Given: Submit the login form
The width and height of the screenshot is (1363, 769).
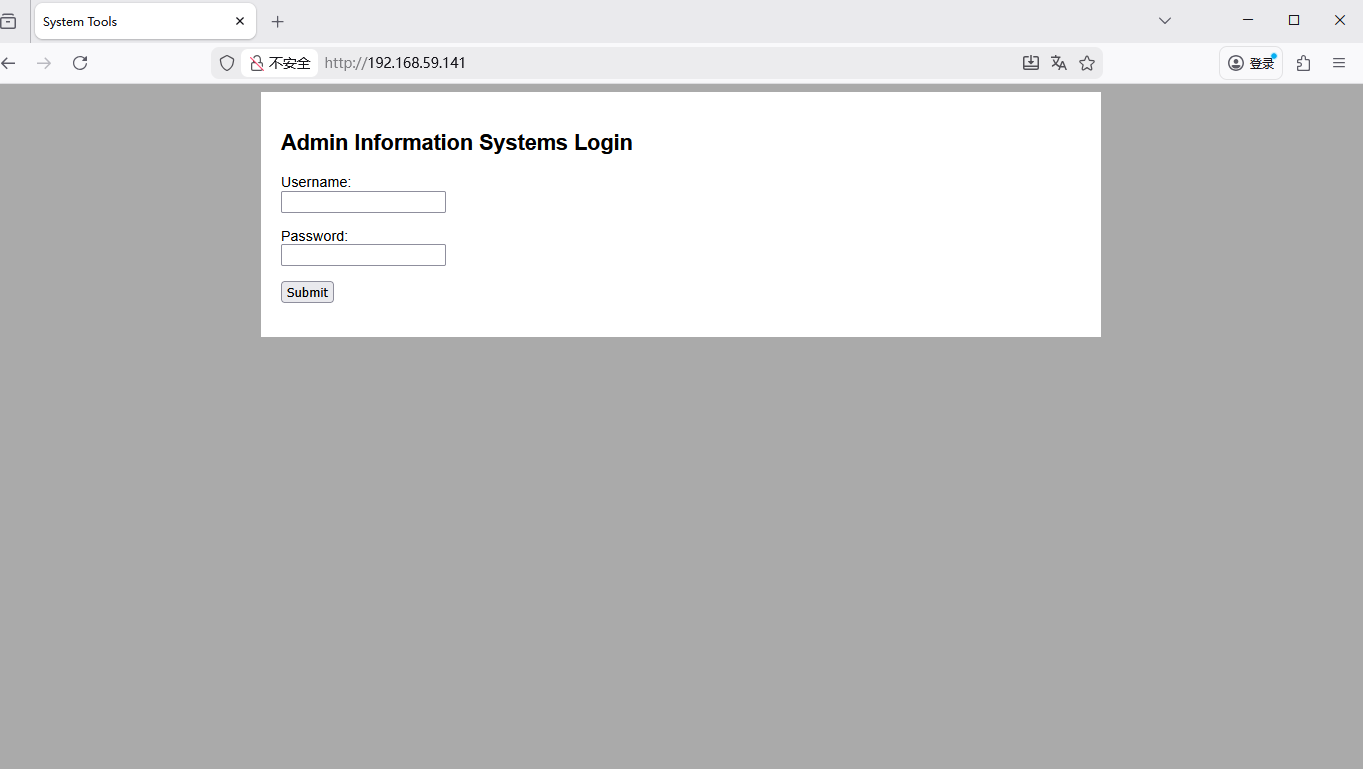Looking at the screenshot, I should (x=307, y=292).
